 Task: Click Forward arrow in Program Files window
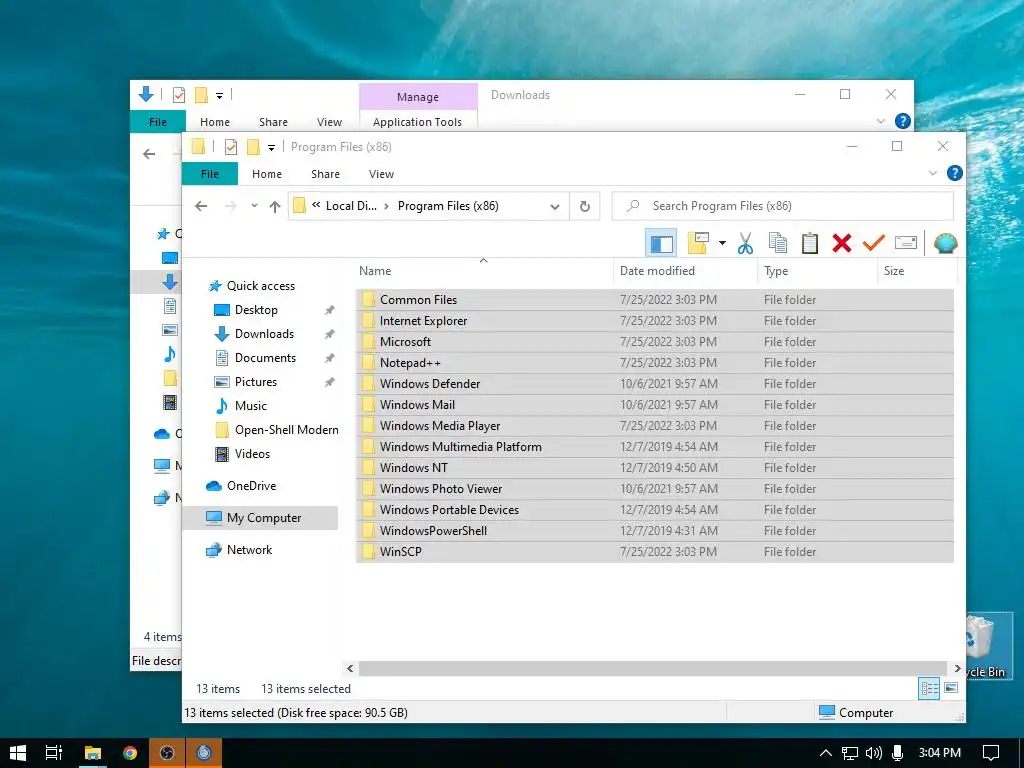click(231, 206)
